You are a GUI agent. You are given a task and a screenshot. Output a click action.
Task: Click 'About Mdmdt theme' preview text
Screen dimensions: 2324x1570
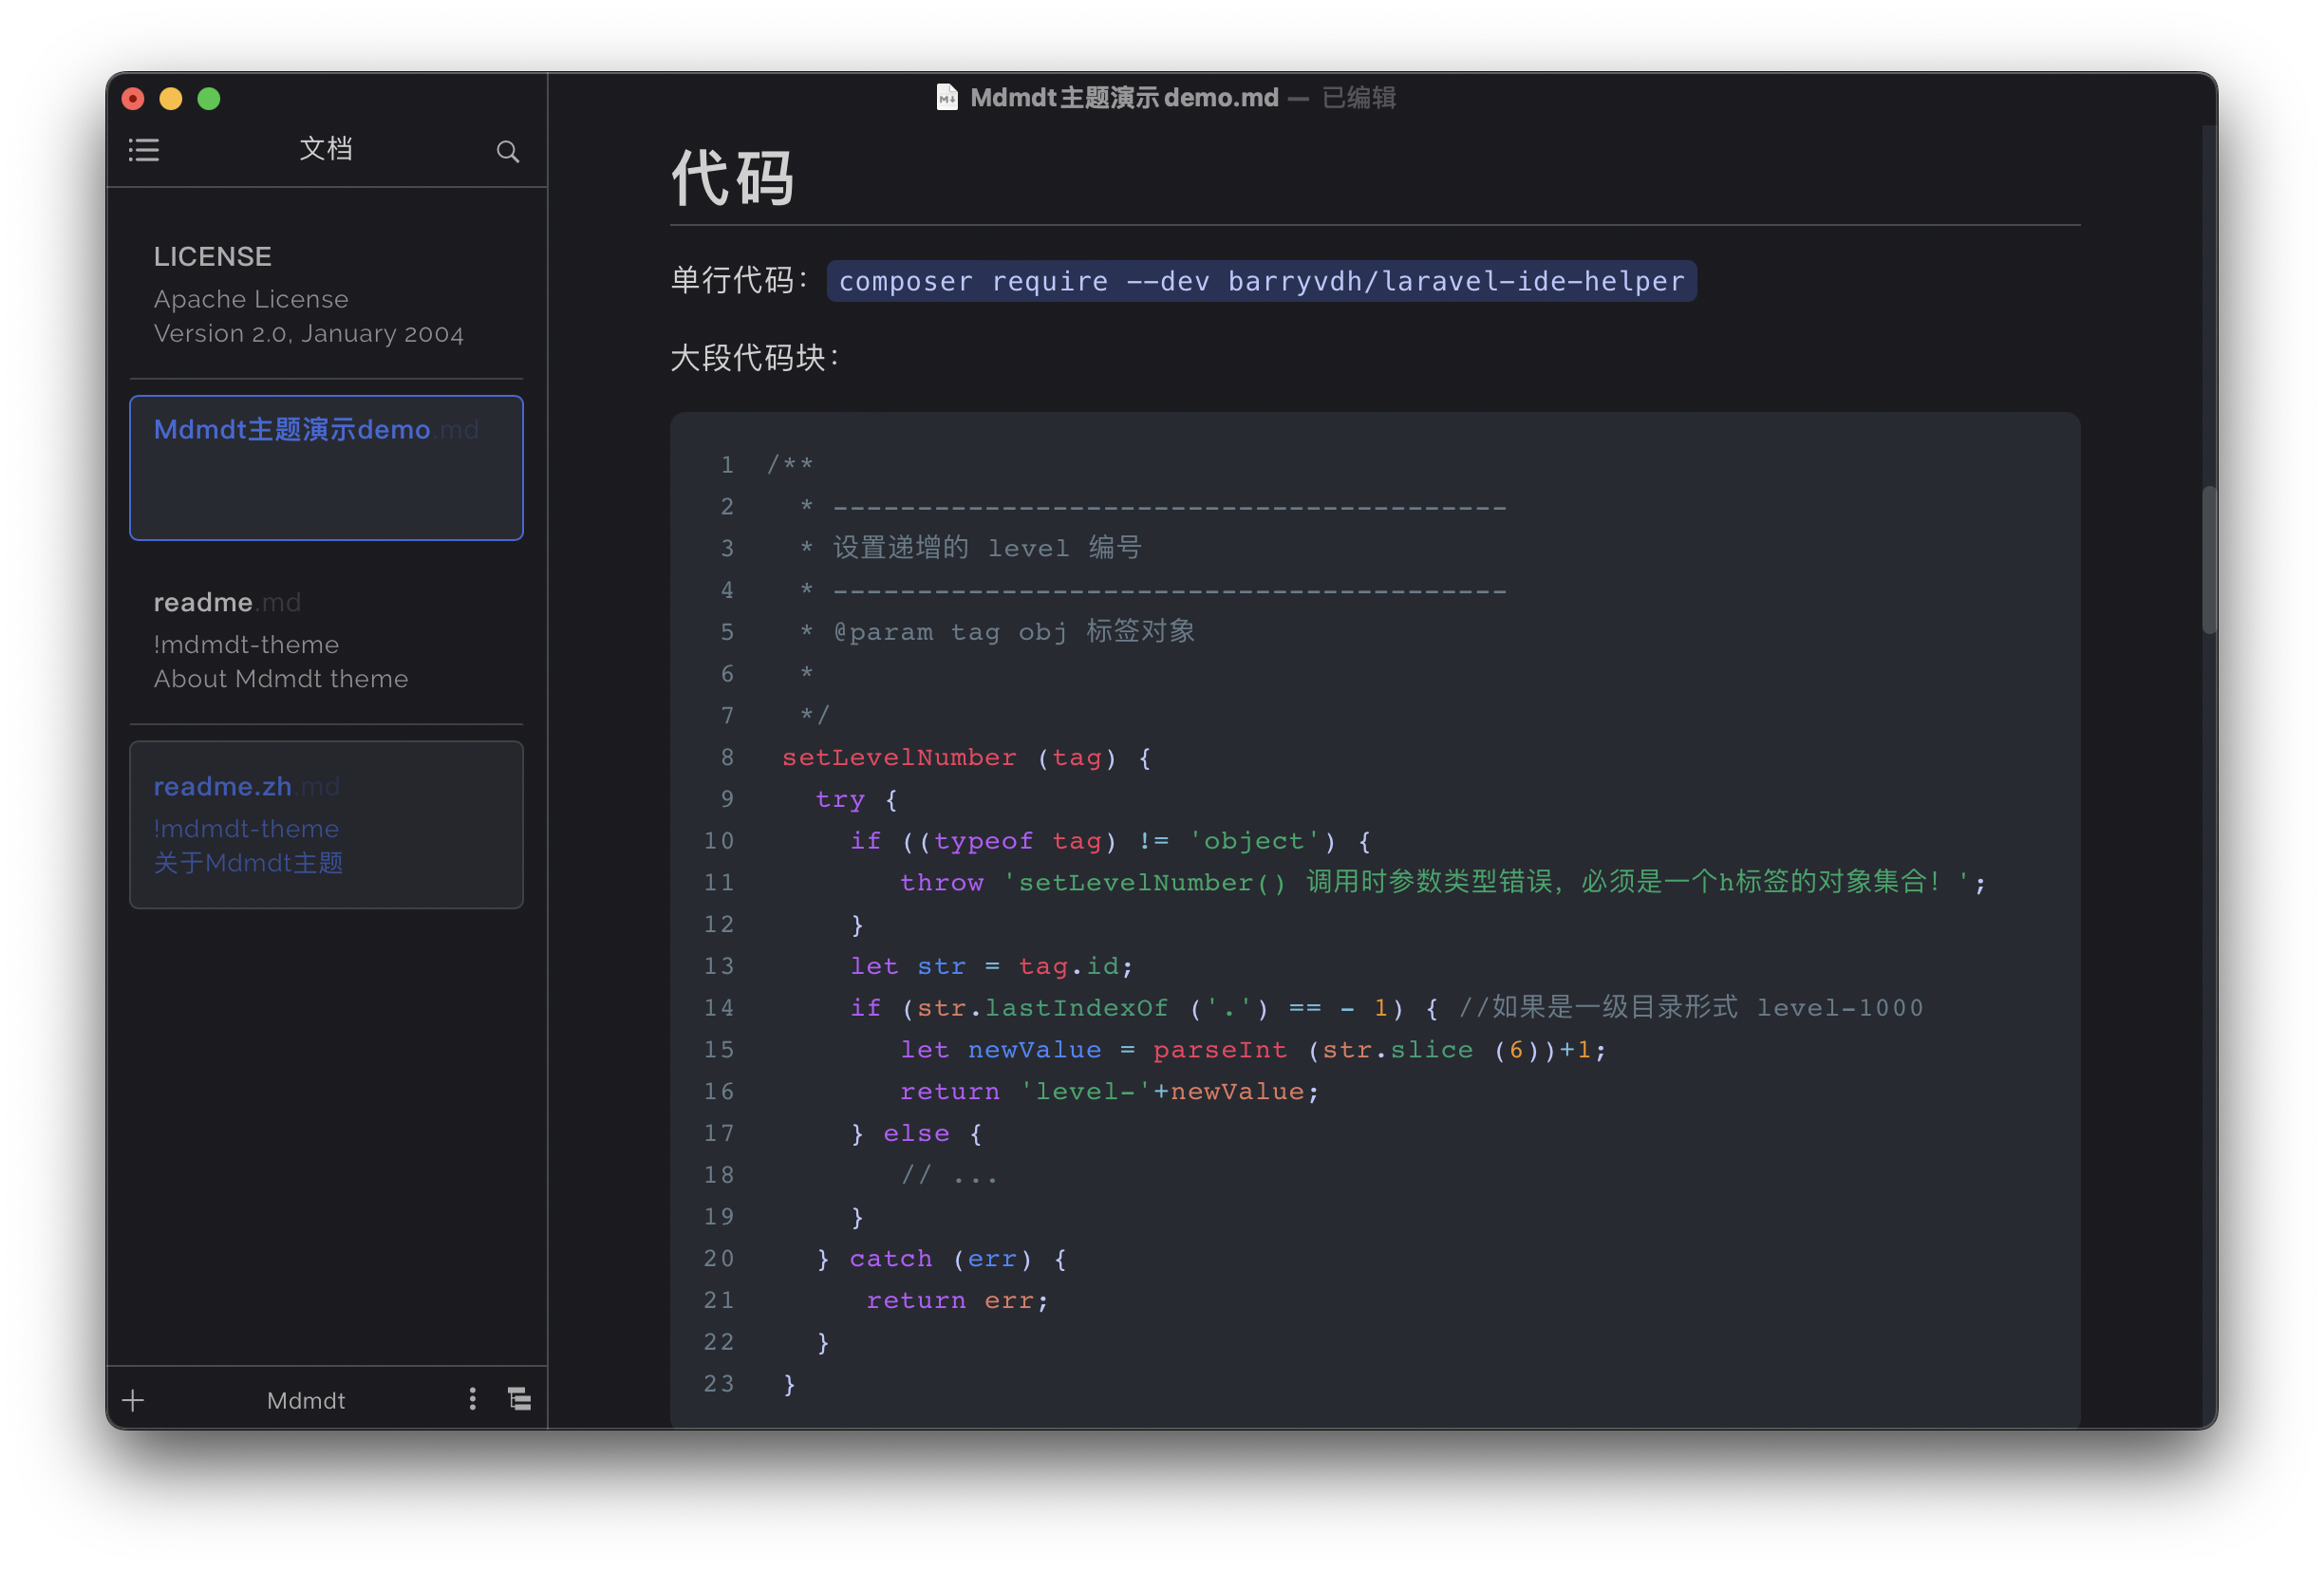click(x=281, y=679)
